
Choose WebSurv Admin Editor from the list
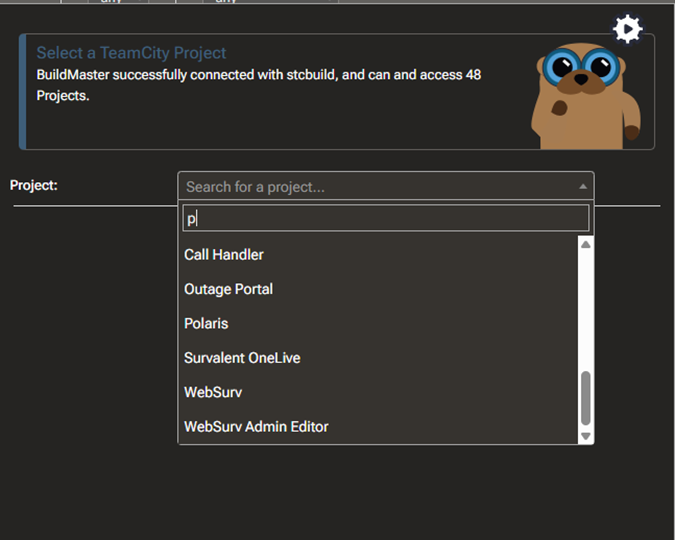click(x=256, y=427)
